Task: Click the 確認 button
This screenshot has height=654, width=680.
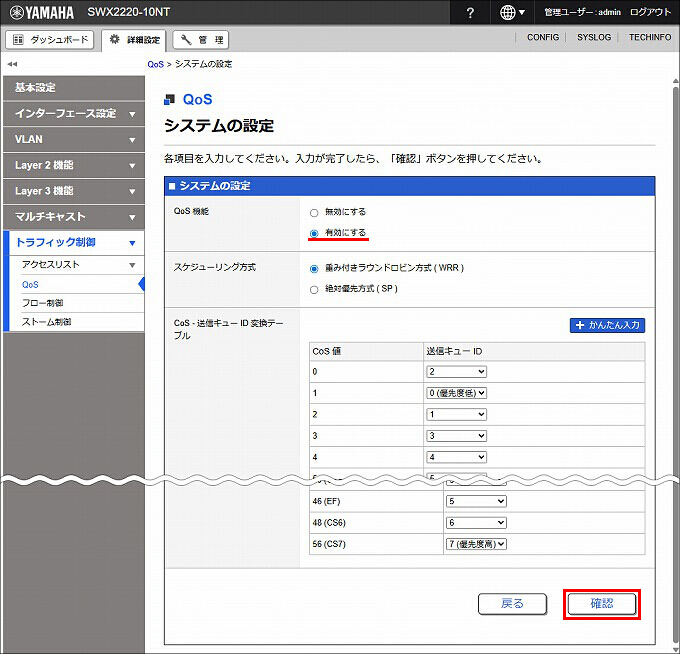Action: click(602, 604)
